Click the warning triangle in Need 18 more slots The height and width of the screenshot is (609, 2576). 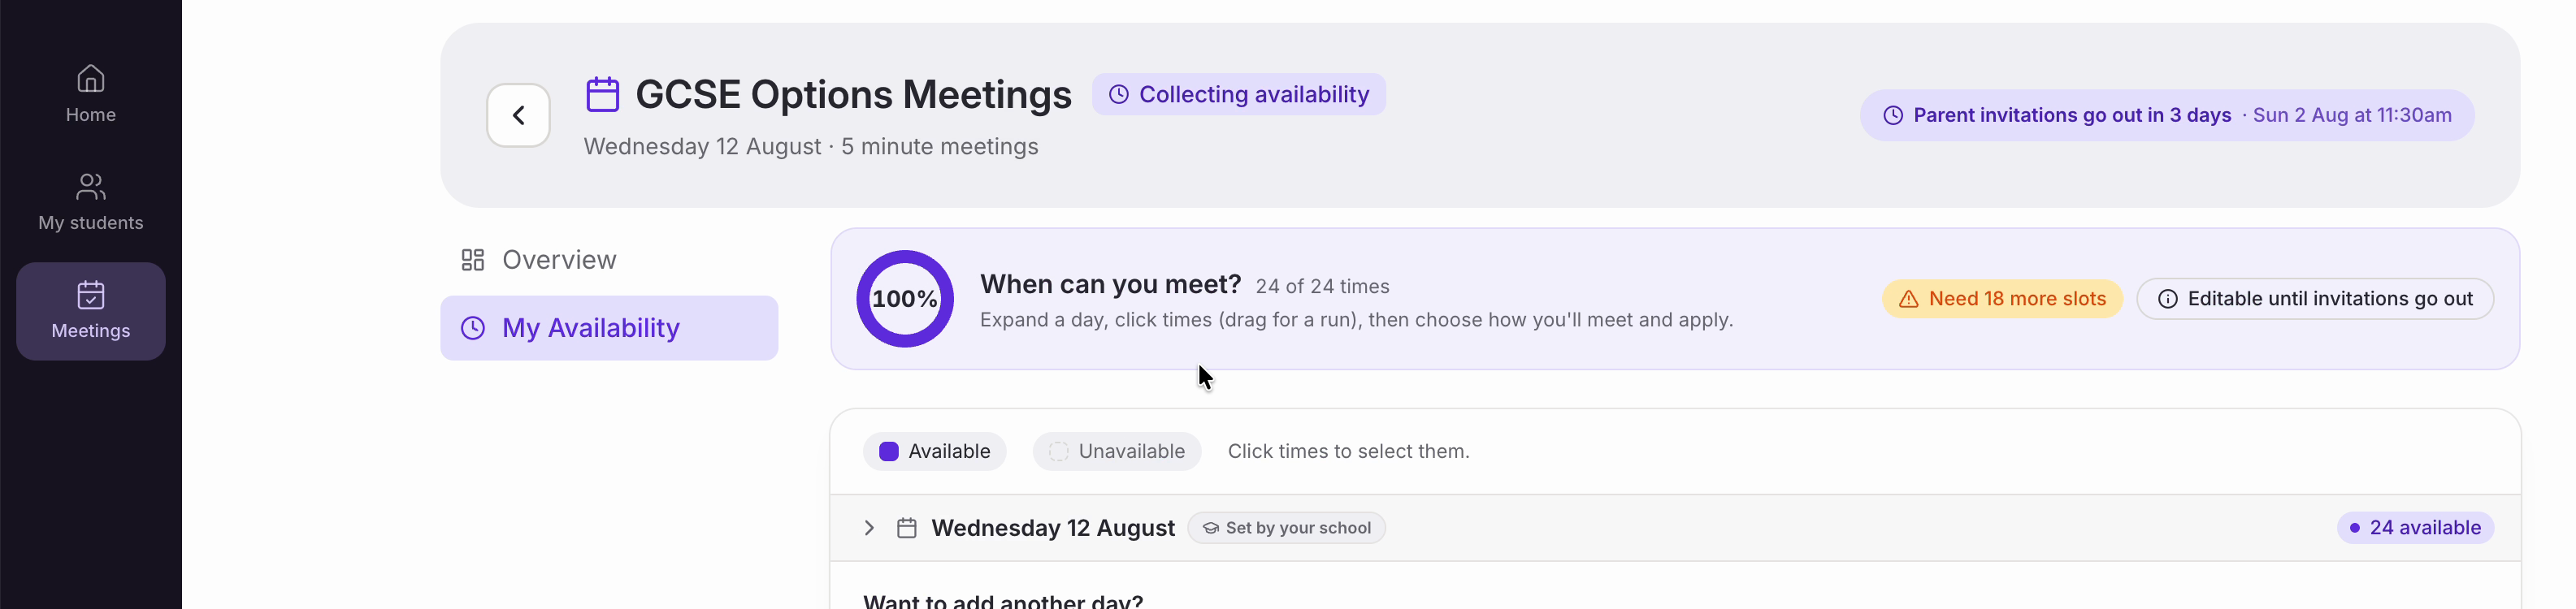coord(1909,299)
